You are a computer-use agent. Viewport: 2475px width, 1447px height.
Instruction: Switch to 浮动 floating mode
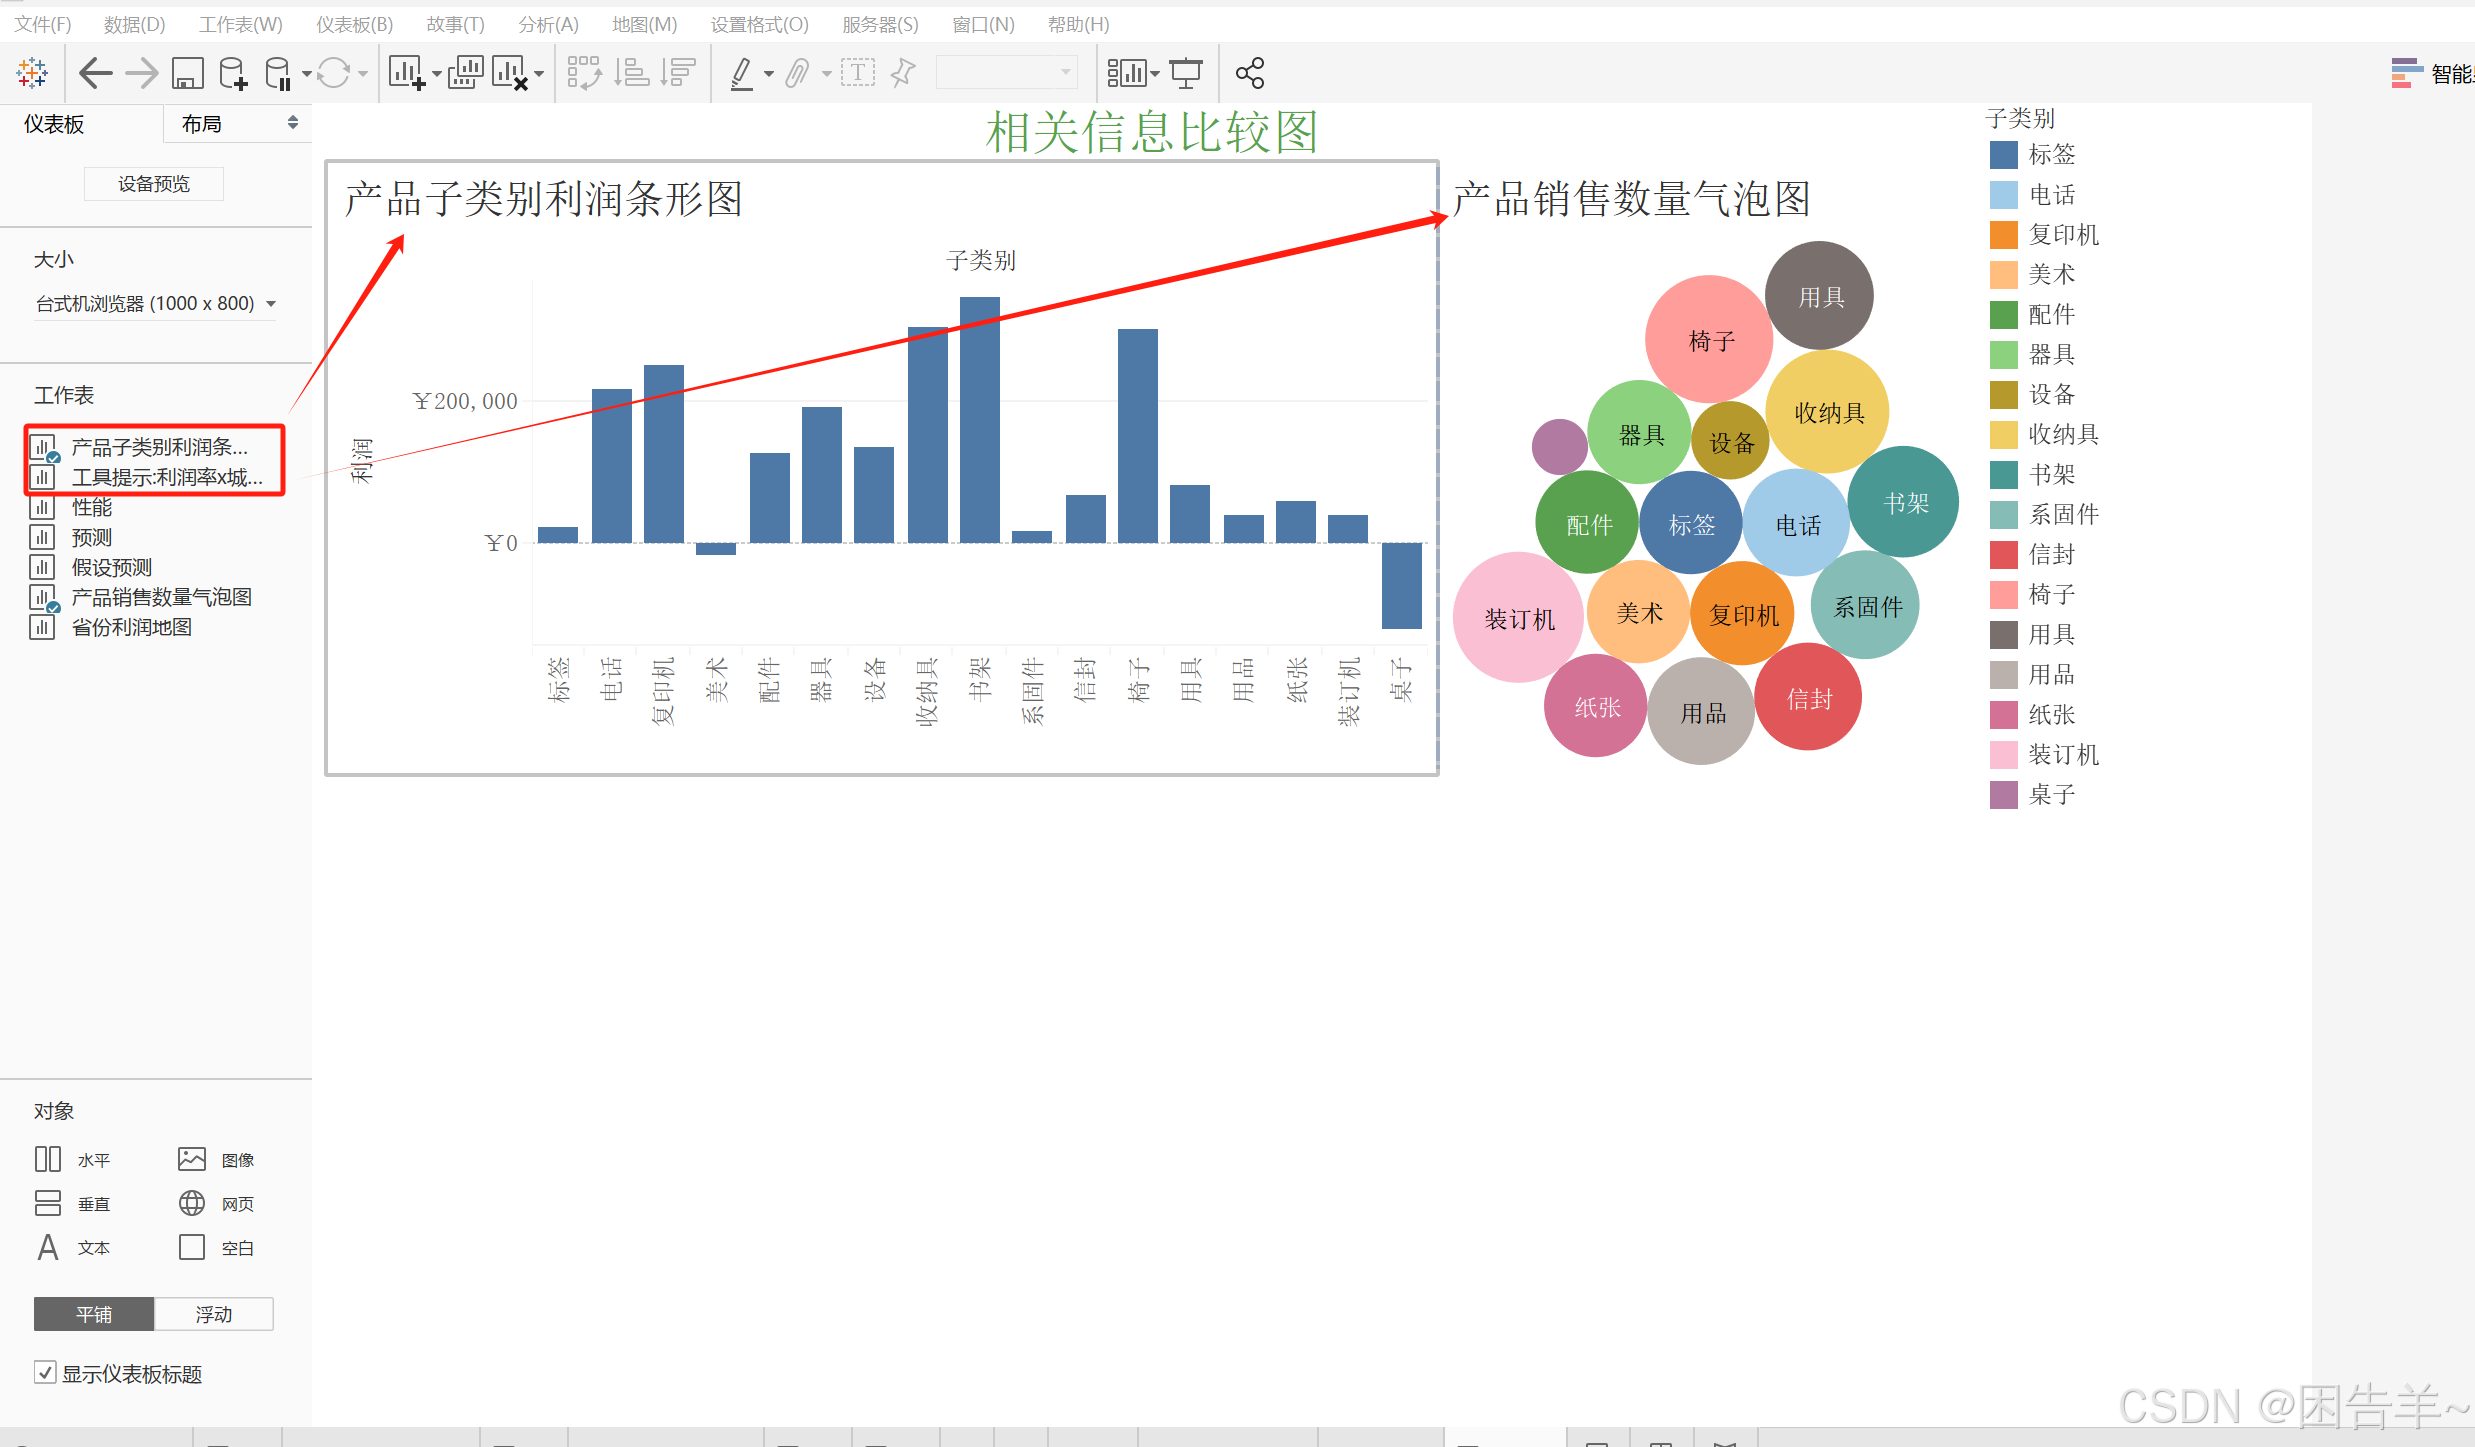(x=213, y=1314)
